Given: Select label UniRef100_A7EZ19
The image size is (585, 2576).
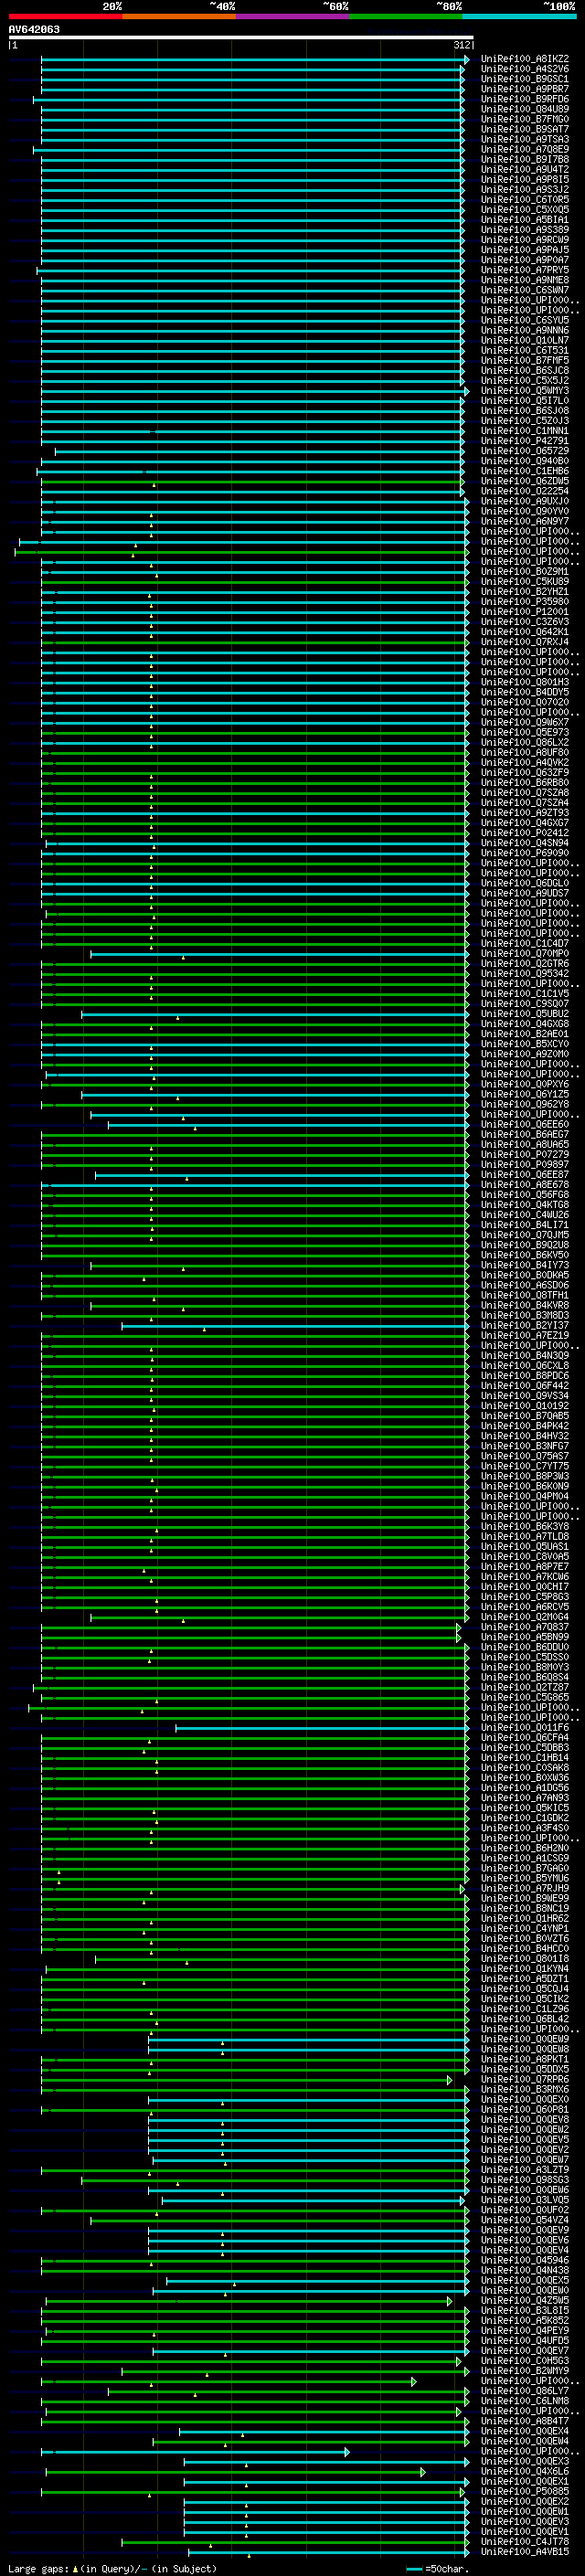Looking at the screenshot, I should (525, 1336).
